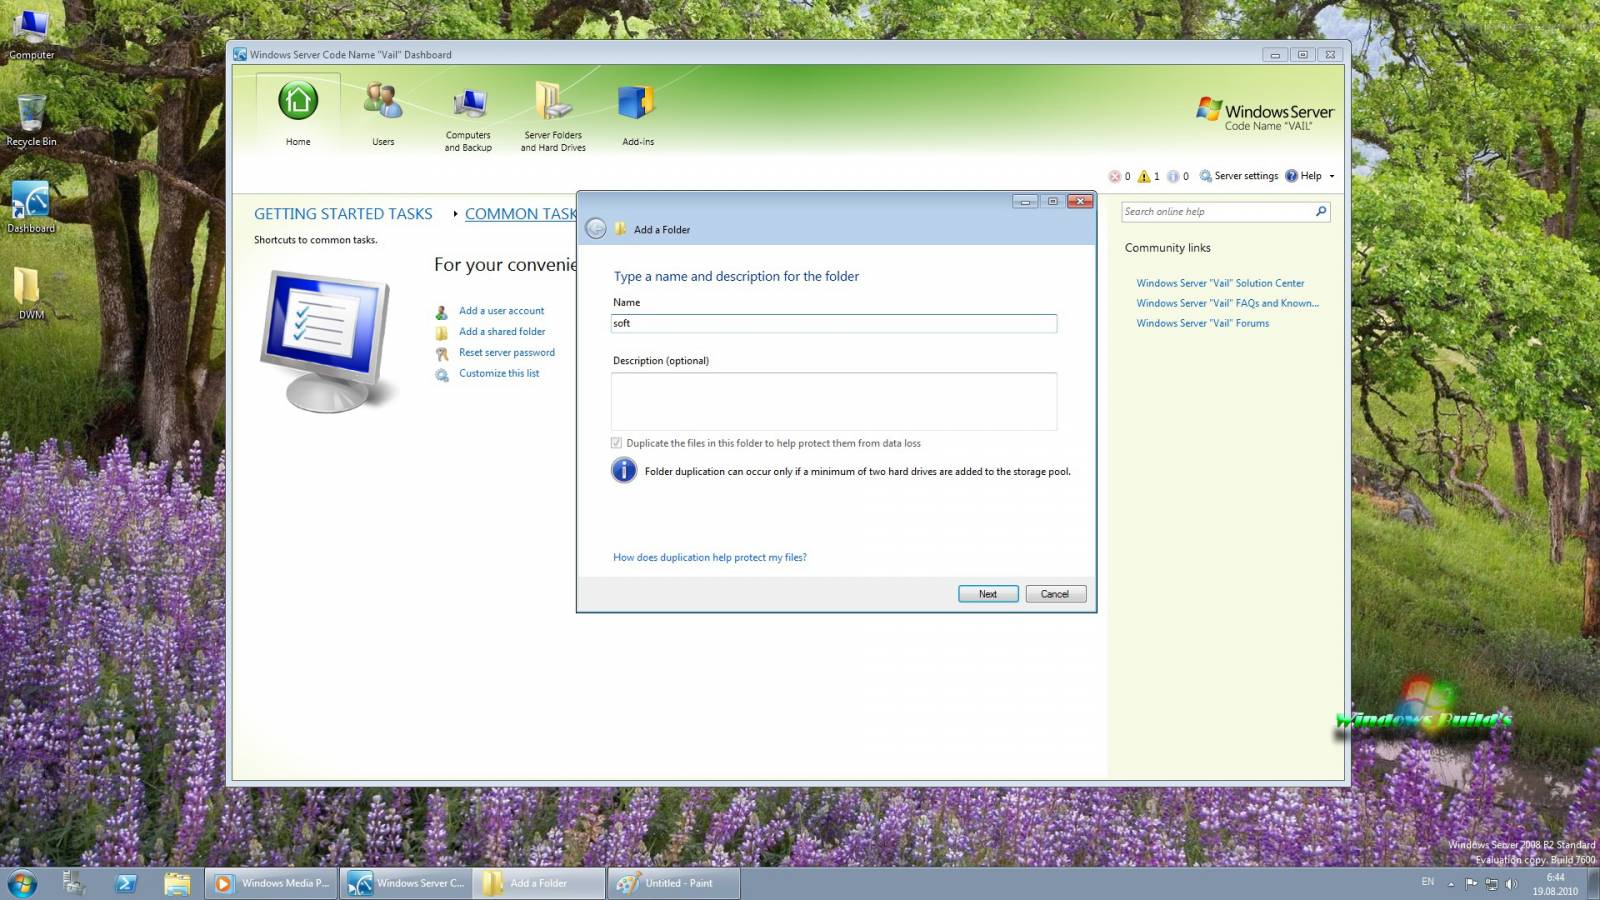Open the Add-ins section

pos(638,114)
